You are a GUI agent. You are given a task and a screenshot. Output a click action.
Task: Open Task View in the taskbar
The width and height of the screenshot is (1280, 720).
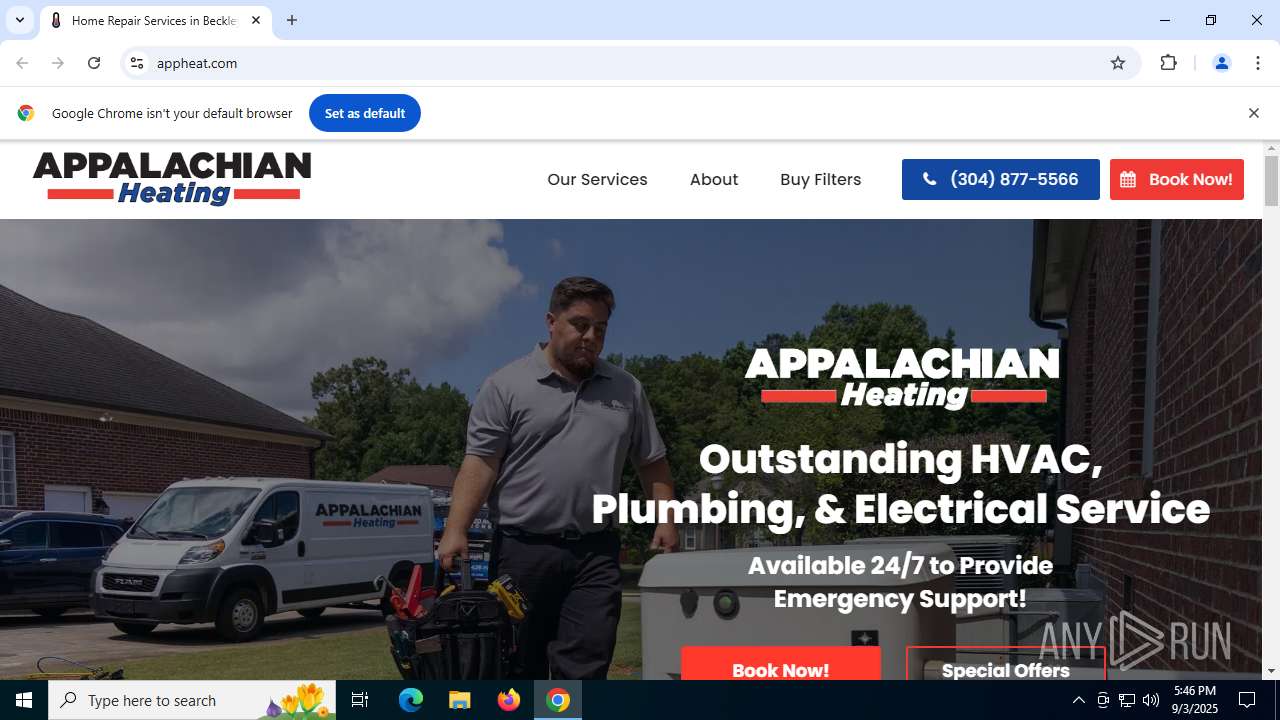360,700
